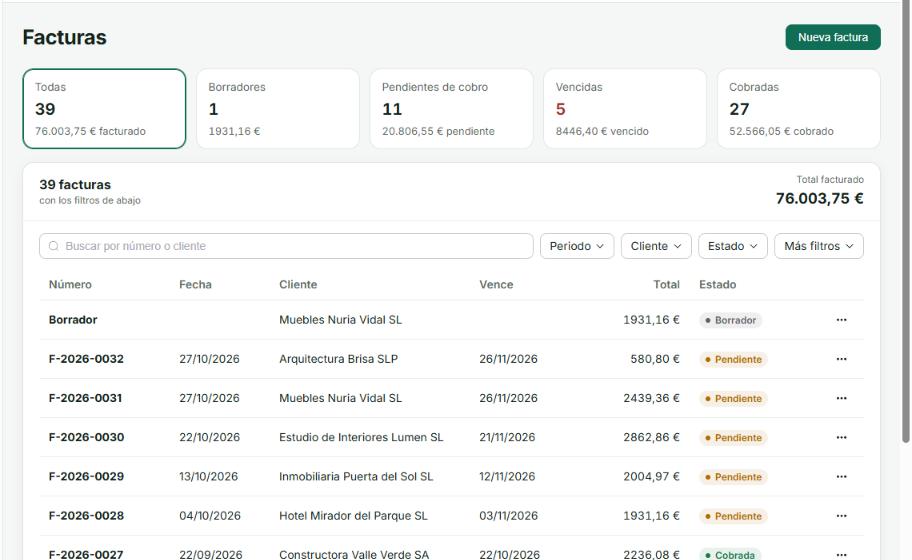Image resolution: width=912 pixels, height=560 pixels.
Task: Open three-dot menu for invoice F-2026-0030
Action: 841,437
